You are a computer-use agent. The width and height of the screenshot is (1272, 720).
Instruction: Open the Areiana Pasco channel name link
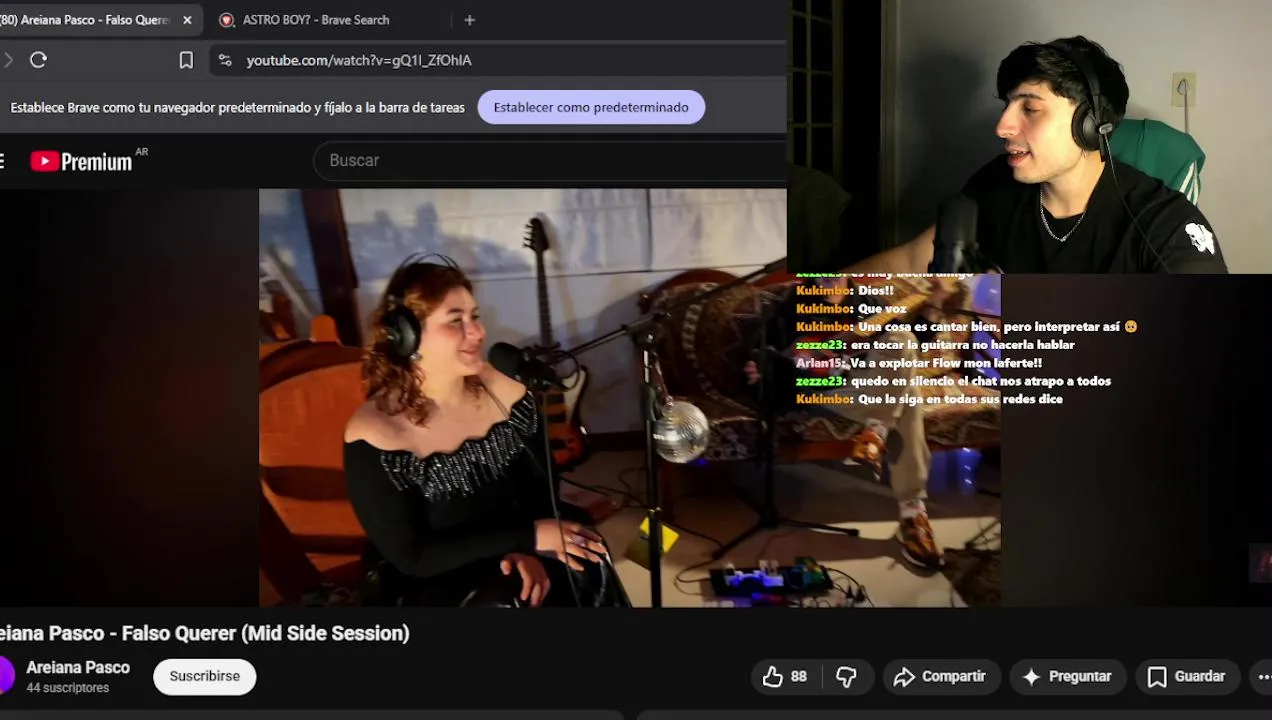click(78, 667)
